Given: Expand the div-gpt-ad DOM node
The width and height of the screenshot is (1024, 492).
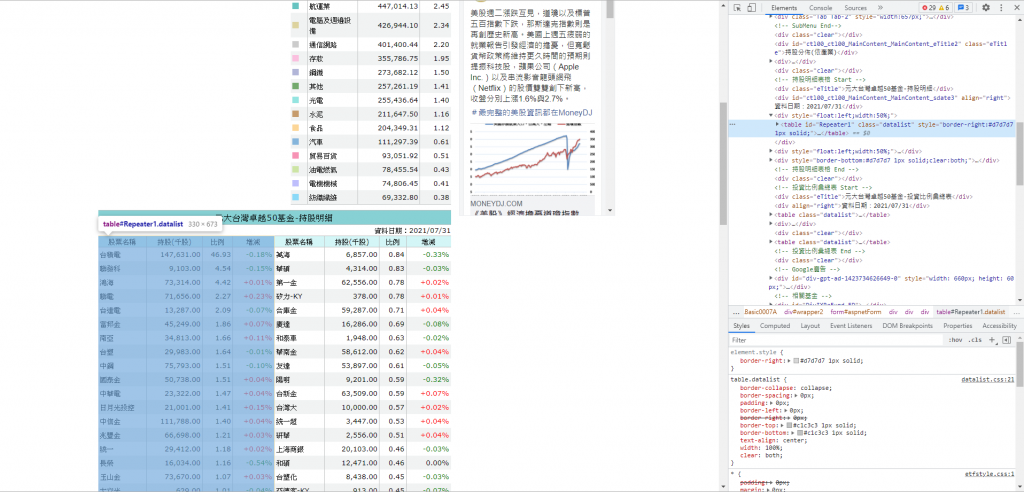Looking at the screenshot, I should point(772,278).
